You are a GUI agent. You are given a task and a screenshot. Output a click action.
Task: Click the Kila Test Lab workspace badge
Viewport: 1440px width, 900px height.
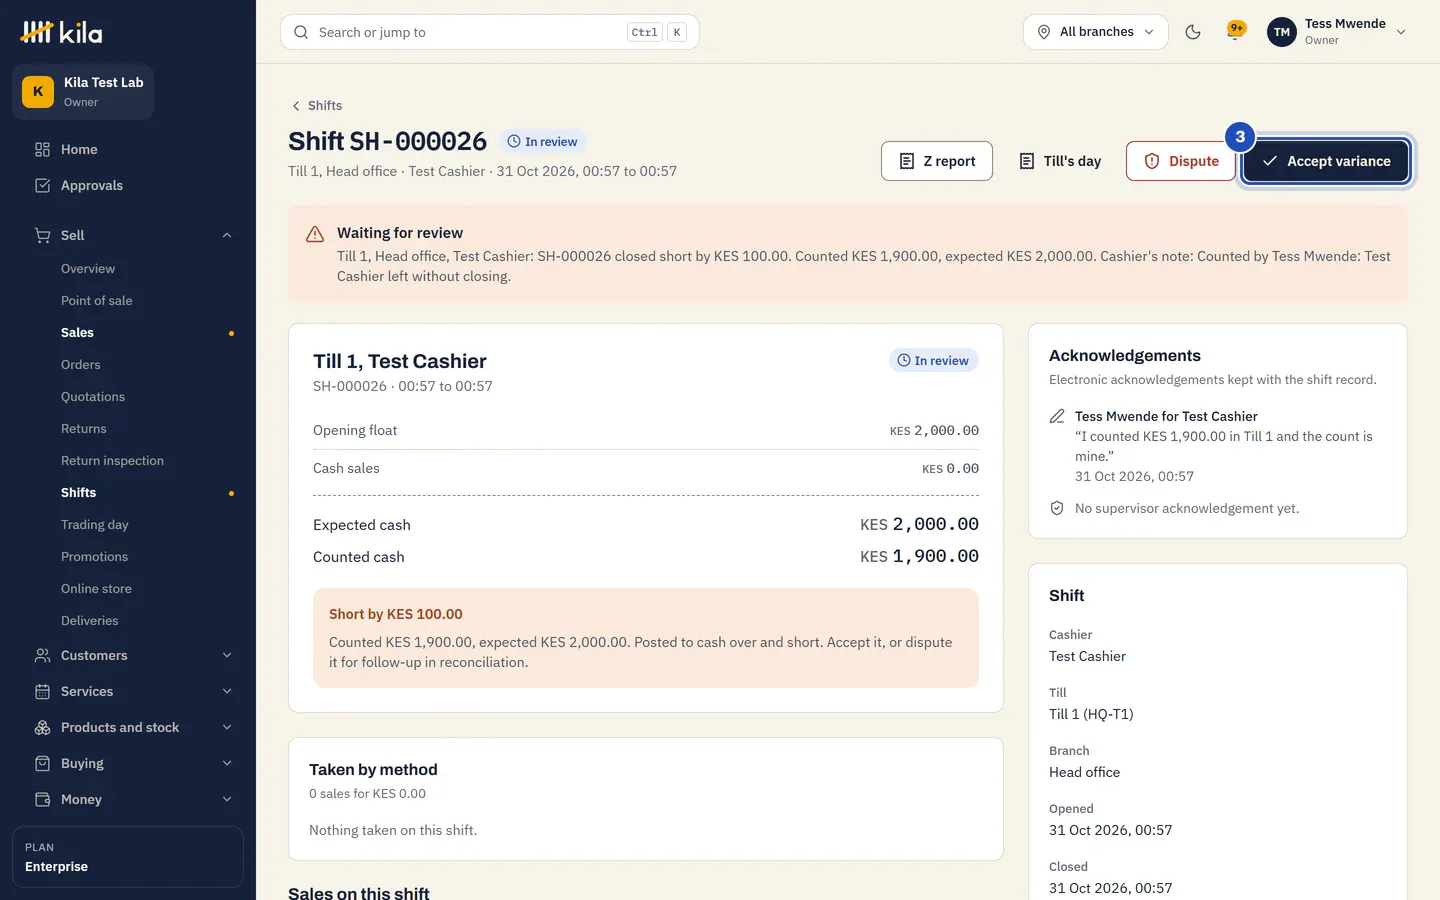(x=83, y=91)
